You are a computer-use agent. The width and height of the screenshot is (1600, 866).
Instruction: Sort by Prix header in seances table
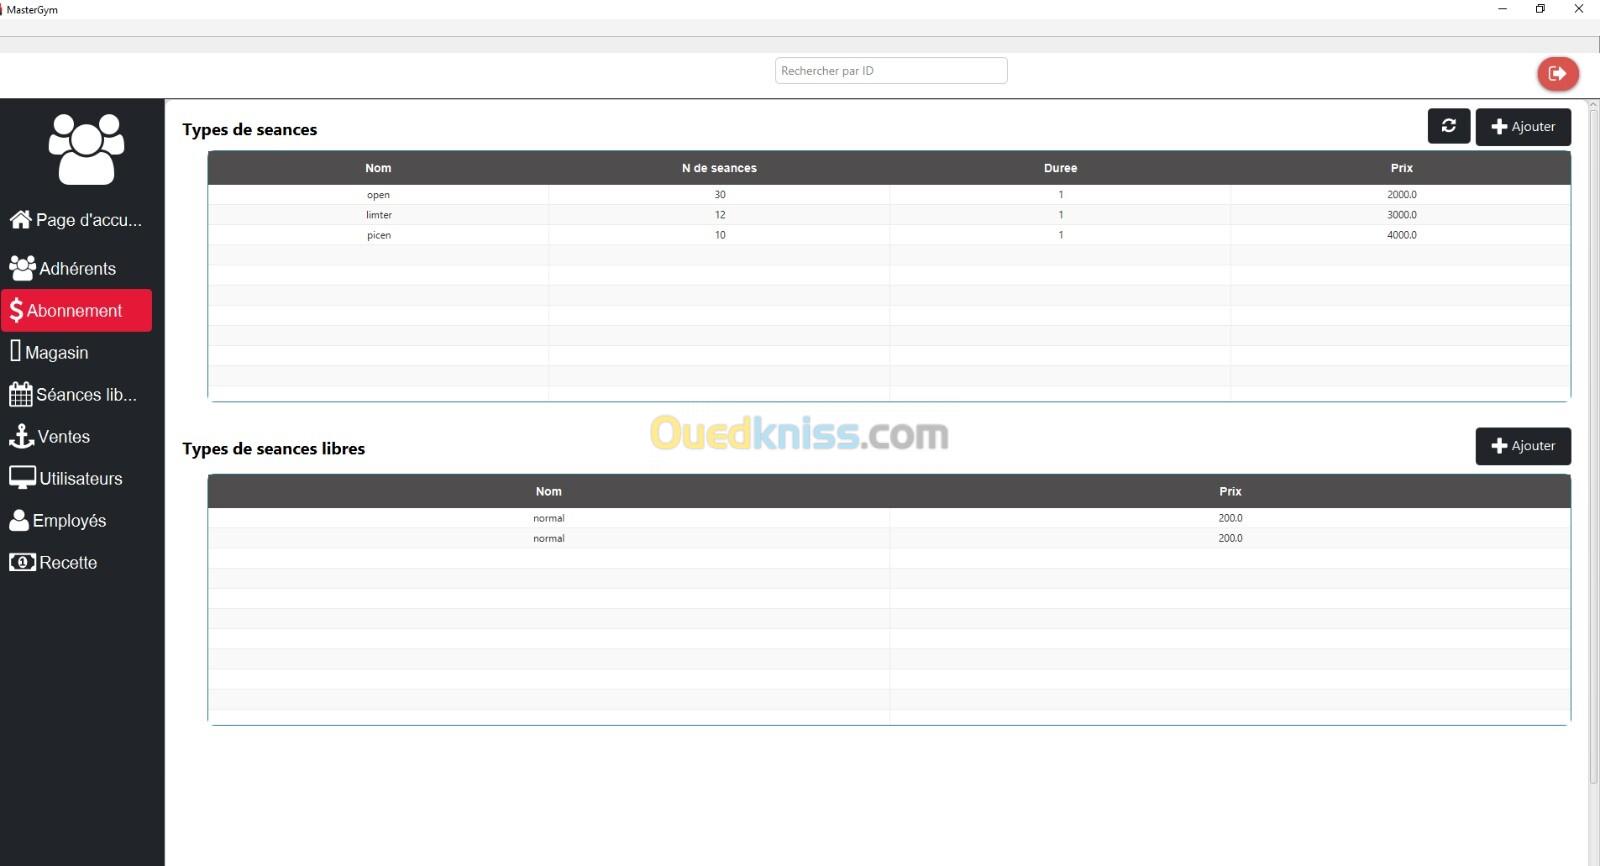pos(1401,168)
